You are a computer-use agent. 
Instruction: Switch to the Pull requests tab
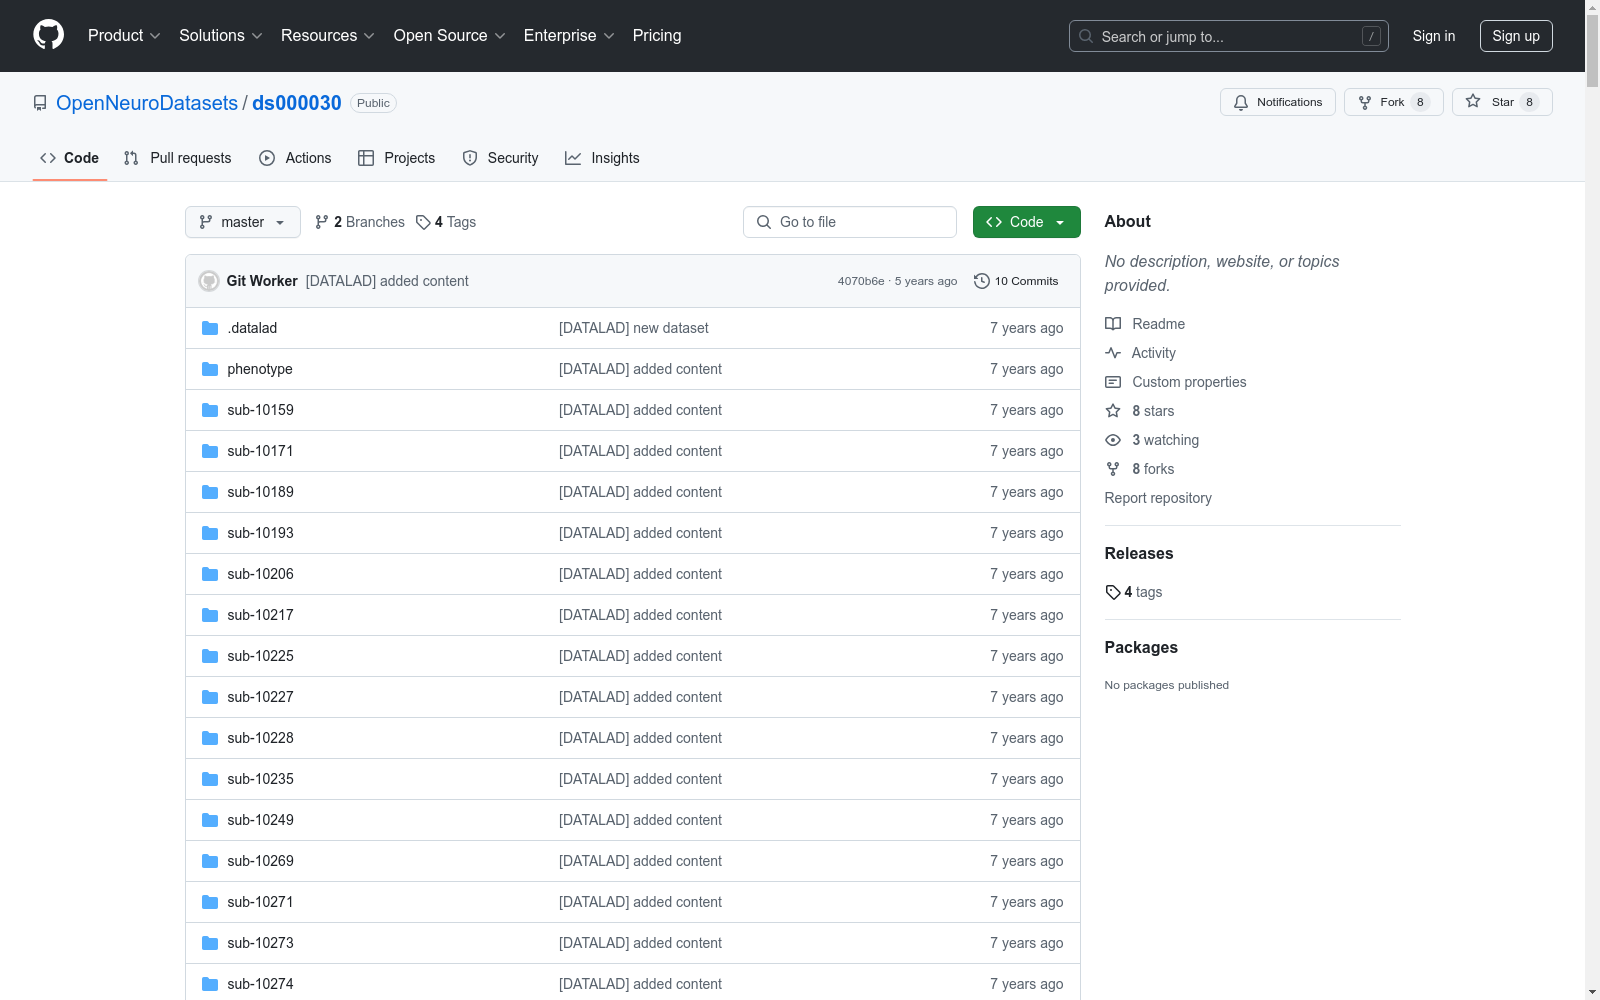click(x=178, y=158)
